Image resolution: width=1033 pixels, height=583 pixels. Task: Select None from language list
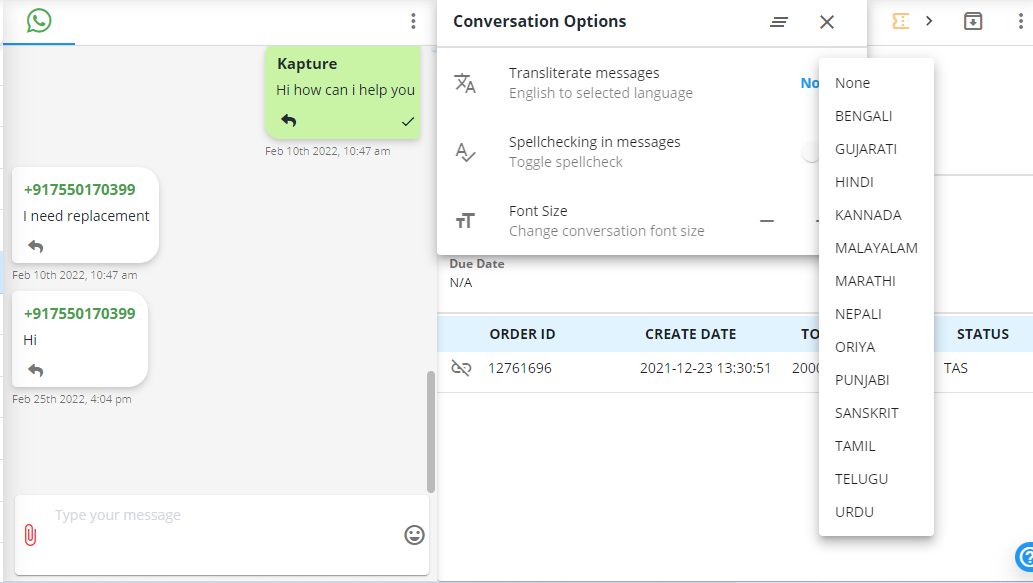point(876,83)
